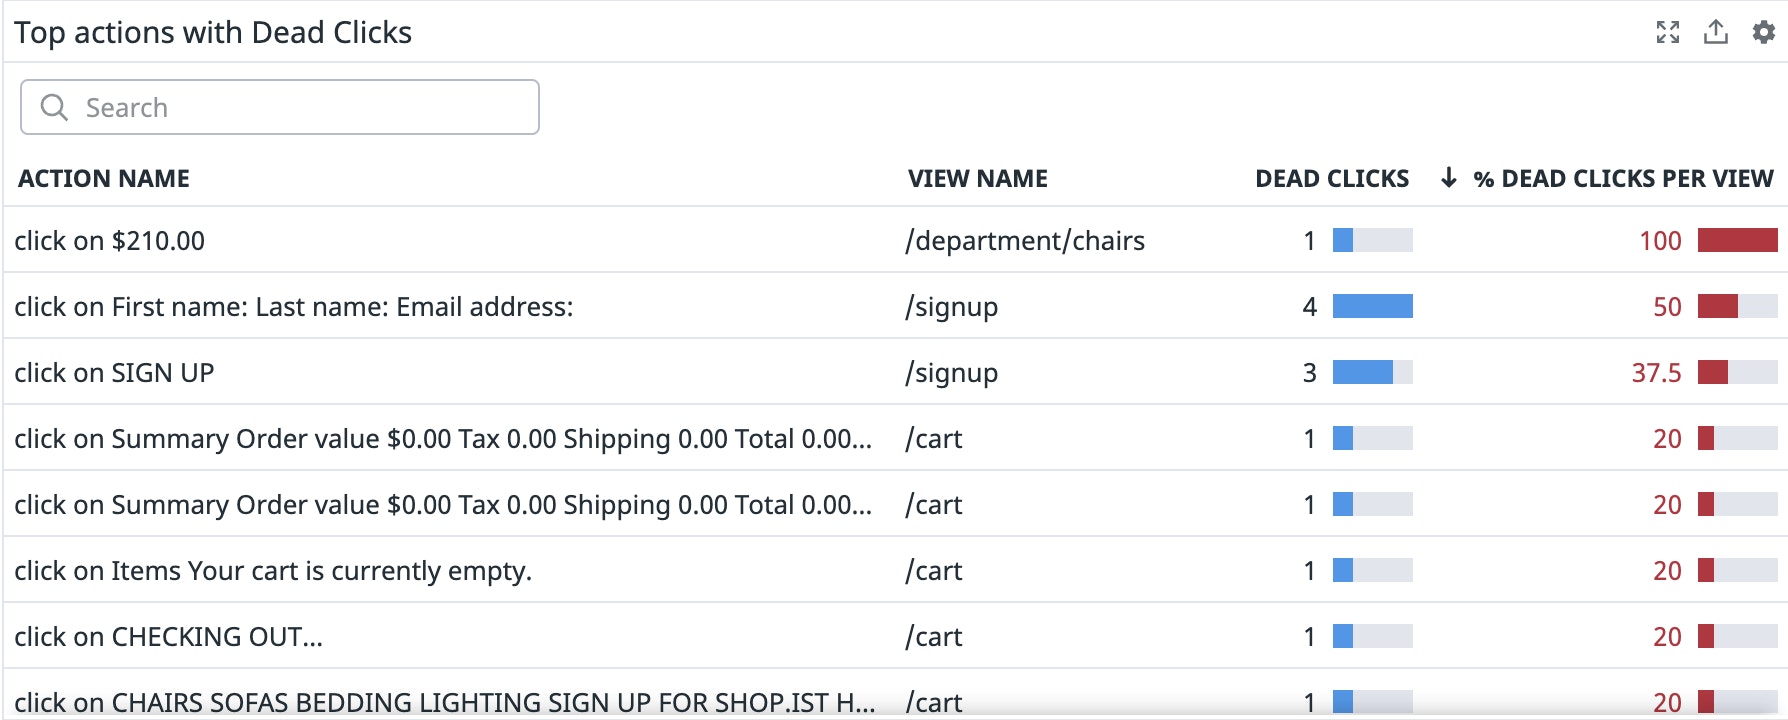1788x720 pixels.
Task: Click the red 37.5 percent bar
Action: tap(1713, 372)
